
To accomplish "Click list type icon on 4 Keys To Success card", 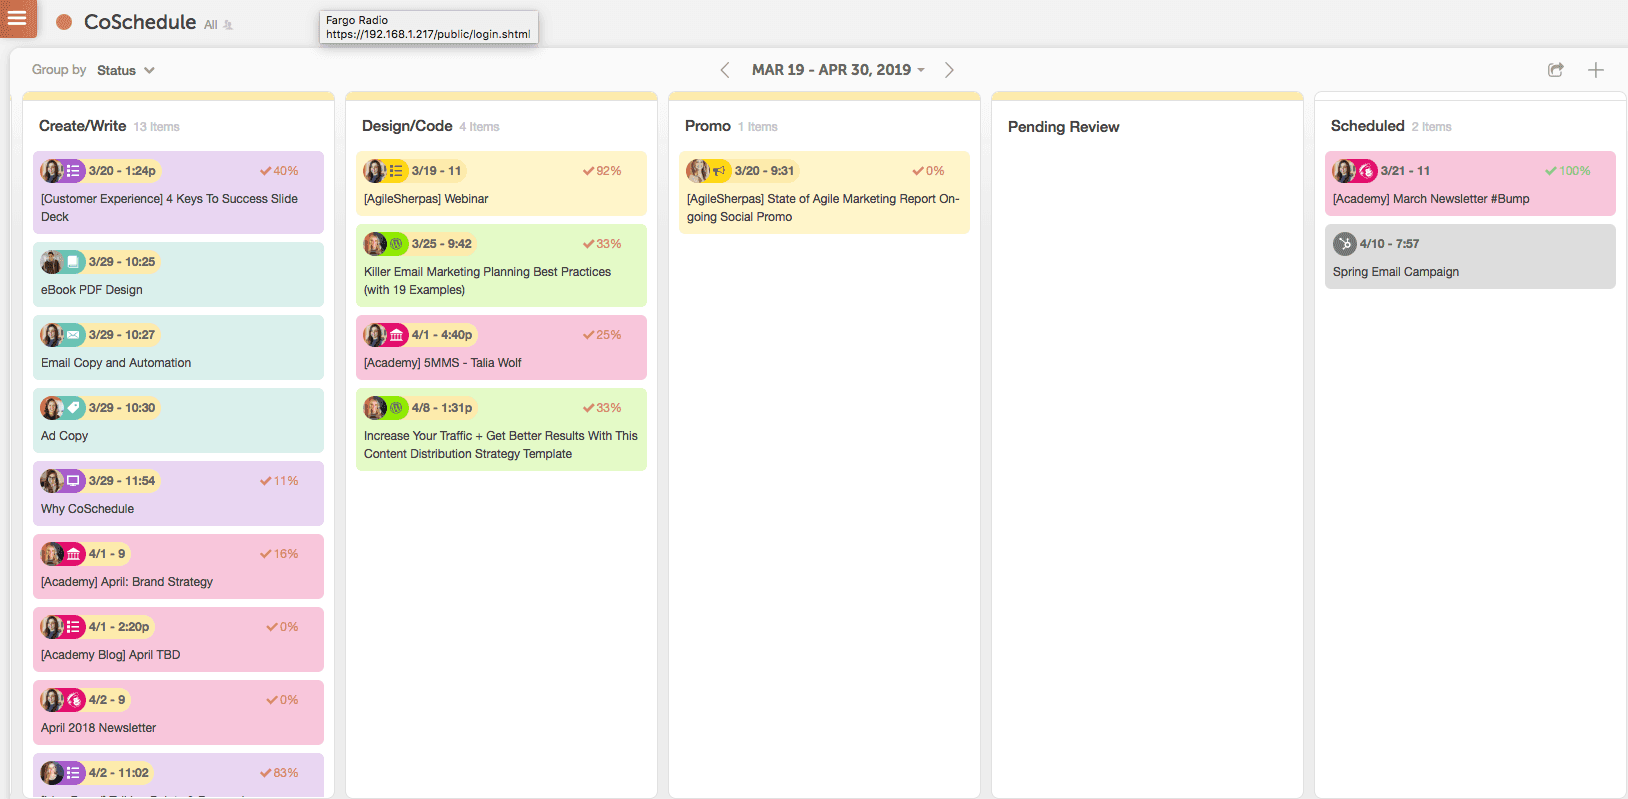I will tap(73, 171).
